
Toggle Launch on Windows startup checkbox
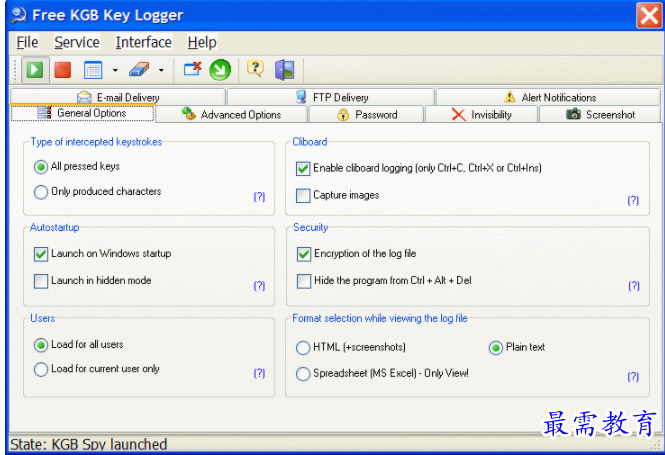[x=41, y=254]
